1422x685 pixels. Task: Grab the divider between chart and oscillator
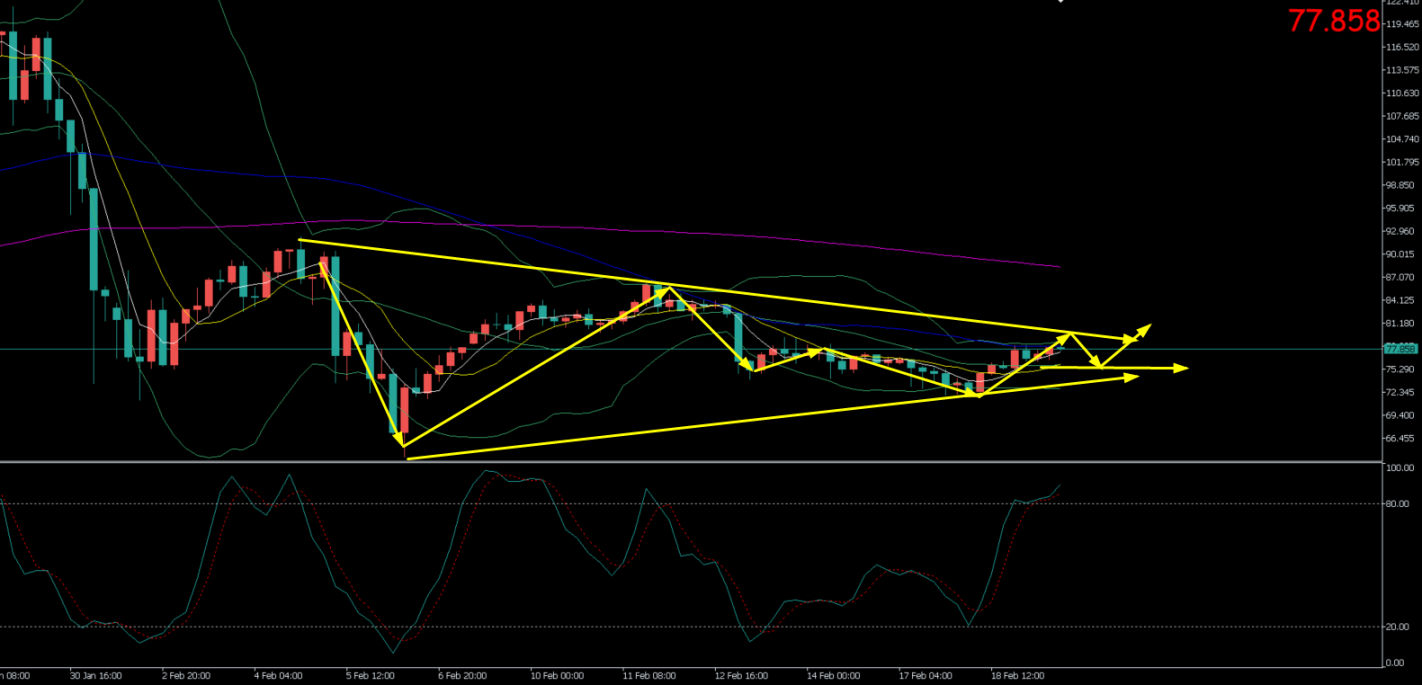(x=700, y=462)
